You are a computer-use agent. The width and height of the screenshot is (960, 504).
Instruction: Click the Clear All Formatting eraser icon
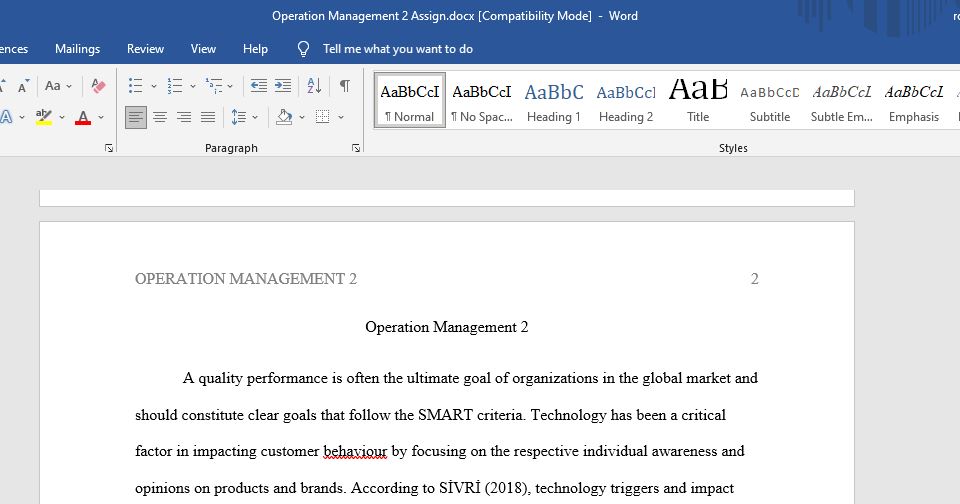click(98, 86)
